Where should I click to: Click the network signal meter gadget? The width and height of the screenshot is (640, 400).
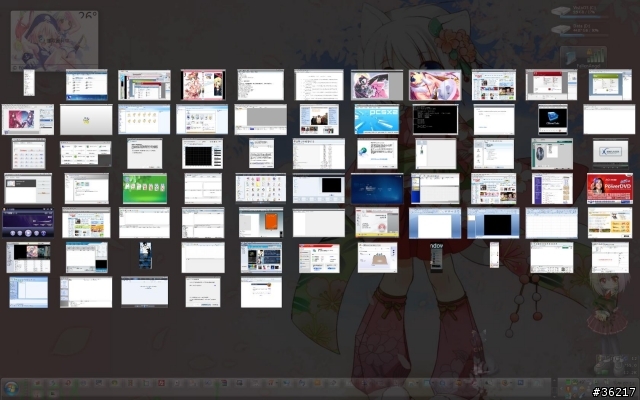pyautogui.click(x=583, y=57)
